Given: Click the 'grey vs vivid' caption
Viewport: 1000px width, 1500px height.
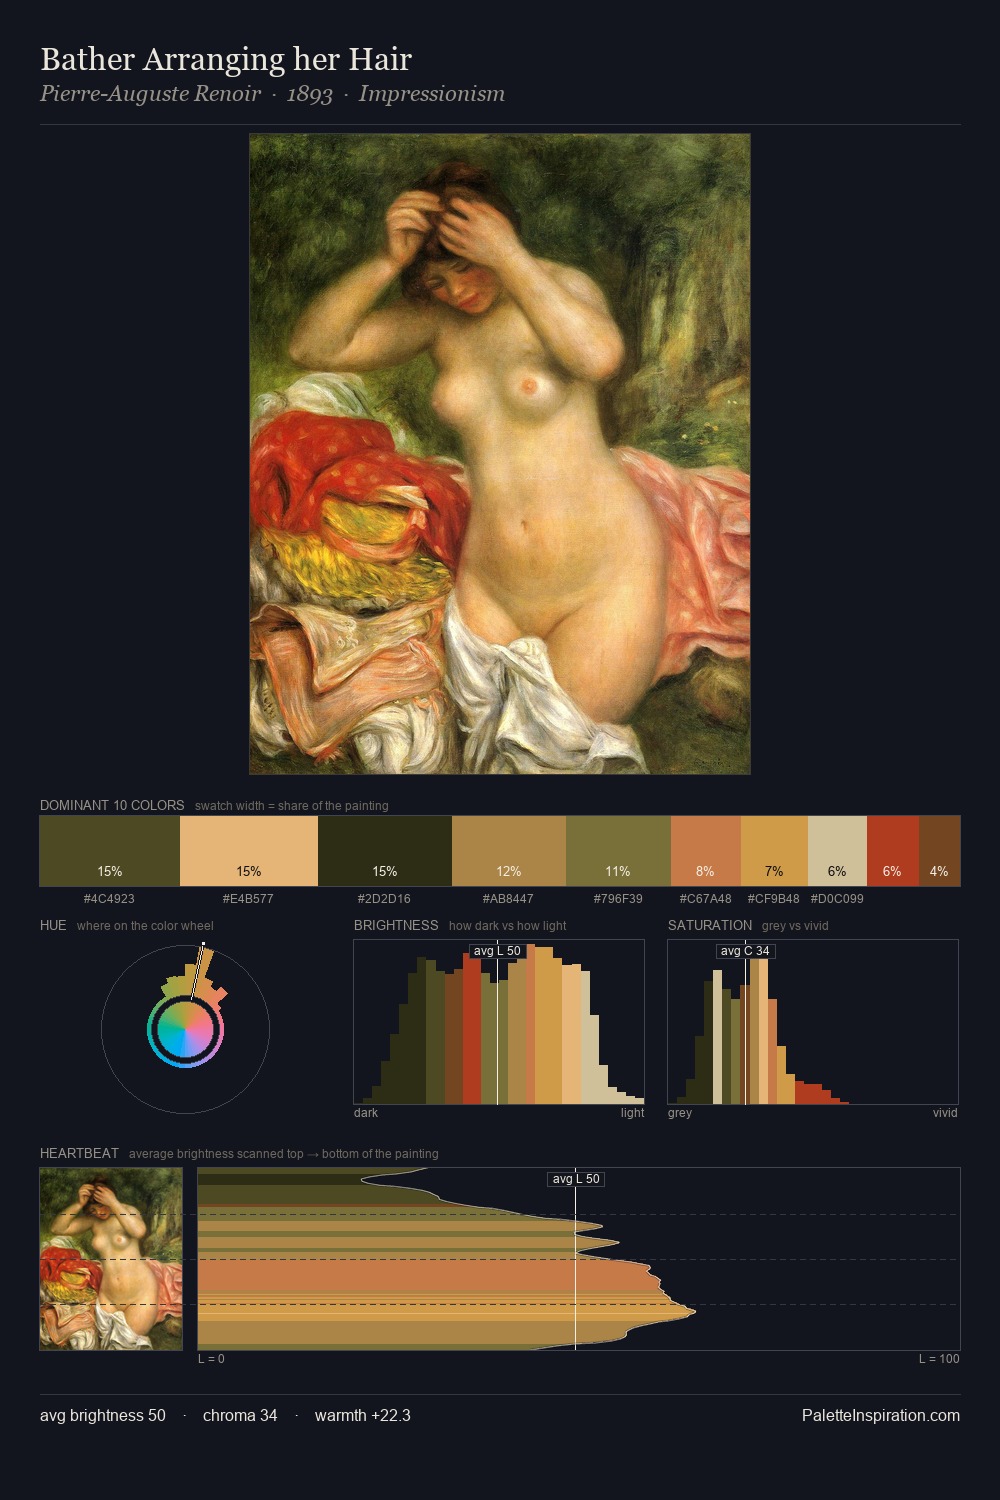Looking at the screenshot, I should point(795,926).
